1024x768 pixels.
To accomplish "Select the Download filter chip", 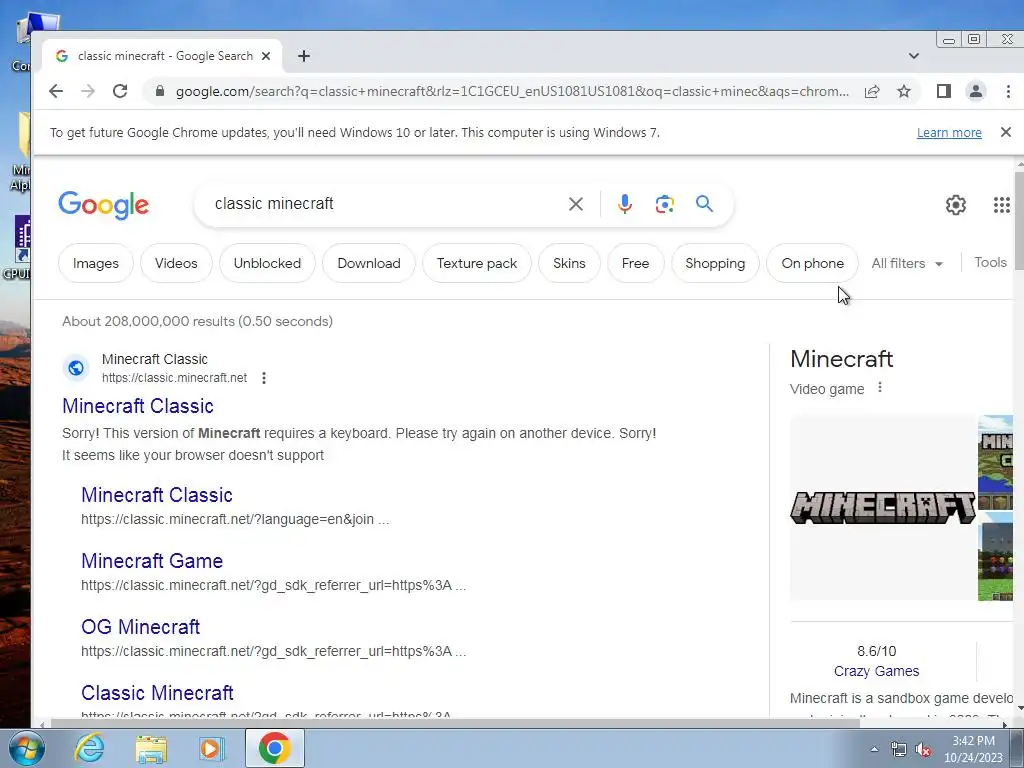I will pos(369,263).
